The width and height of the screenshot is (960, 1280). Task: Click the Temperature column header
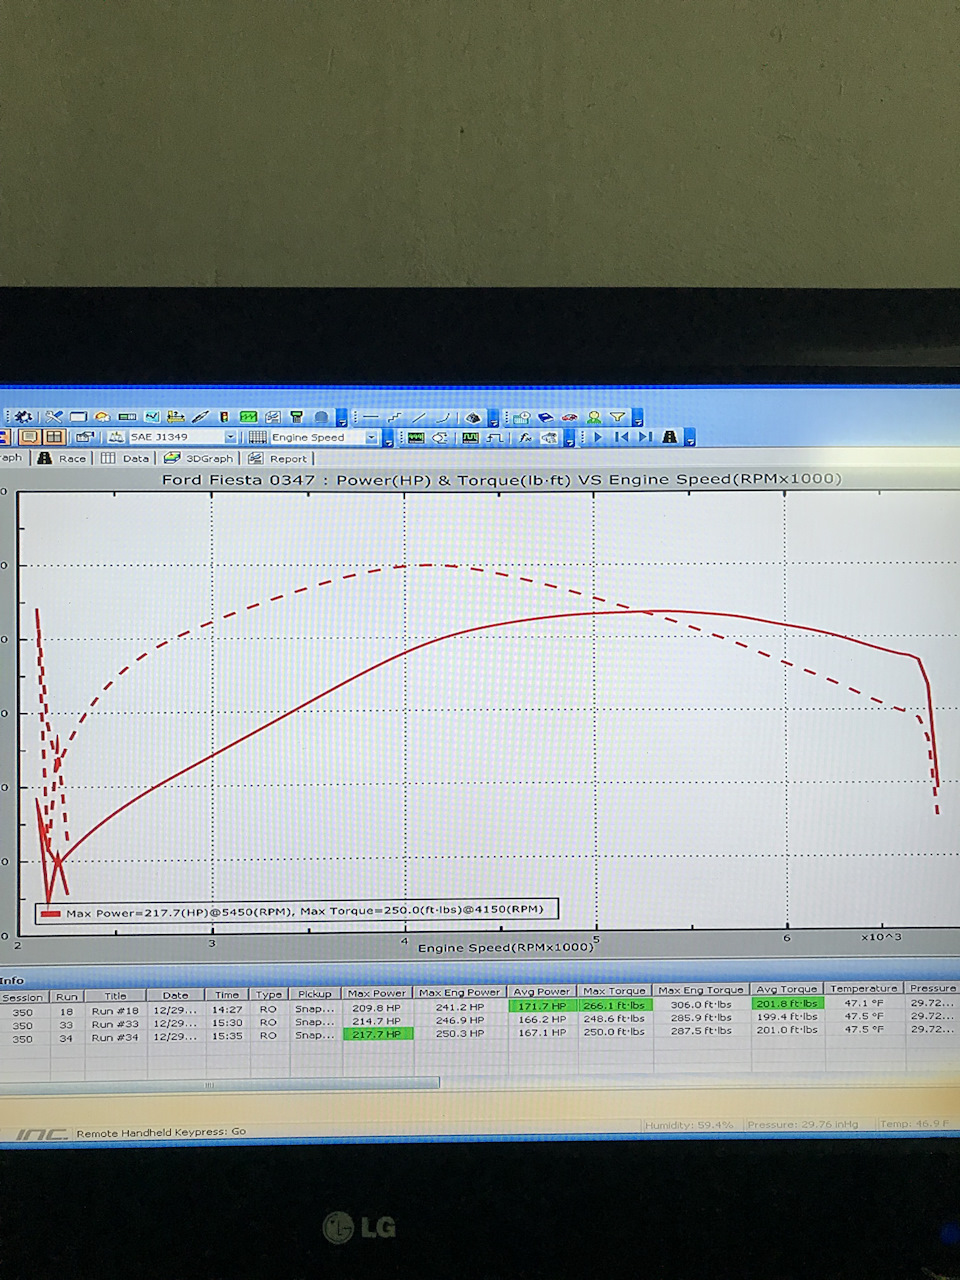coord(863,989)
